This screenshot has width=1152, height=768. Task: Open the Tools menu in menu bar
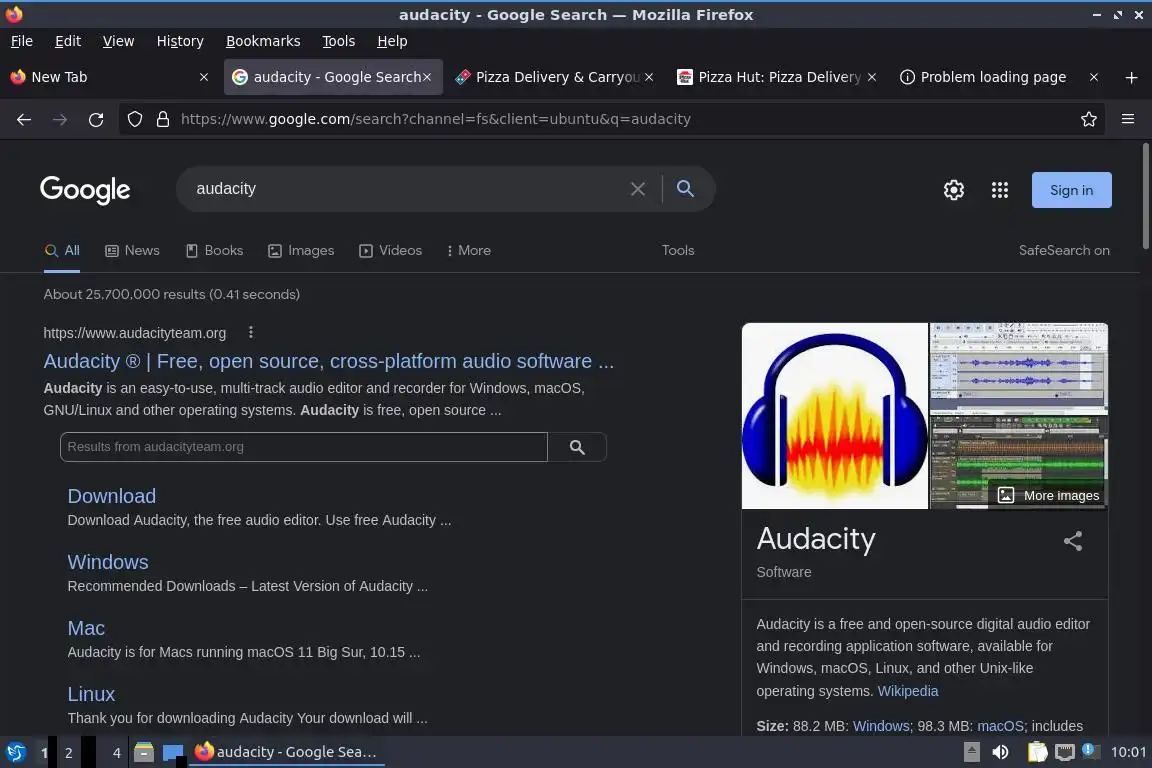tap(339, 41)
